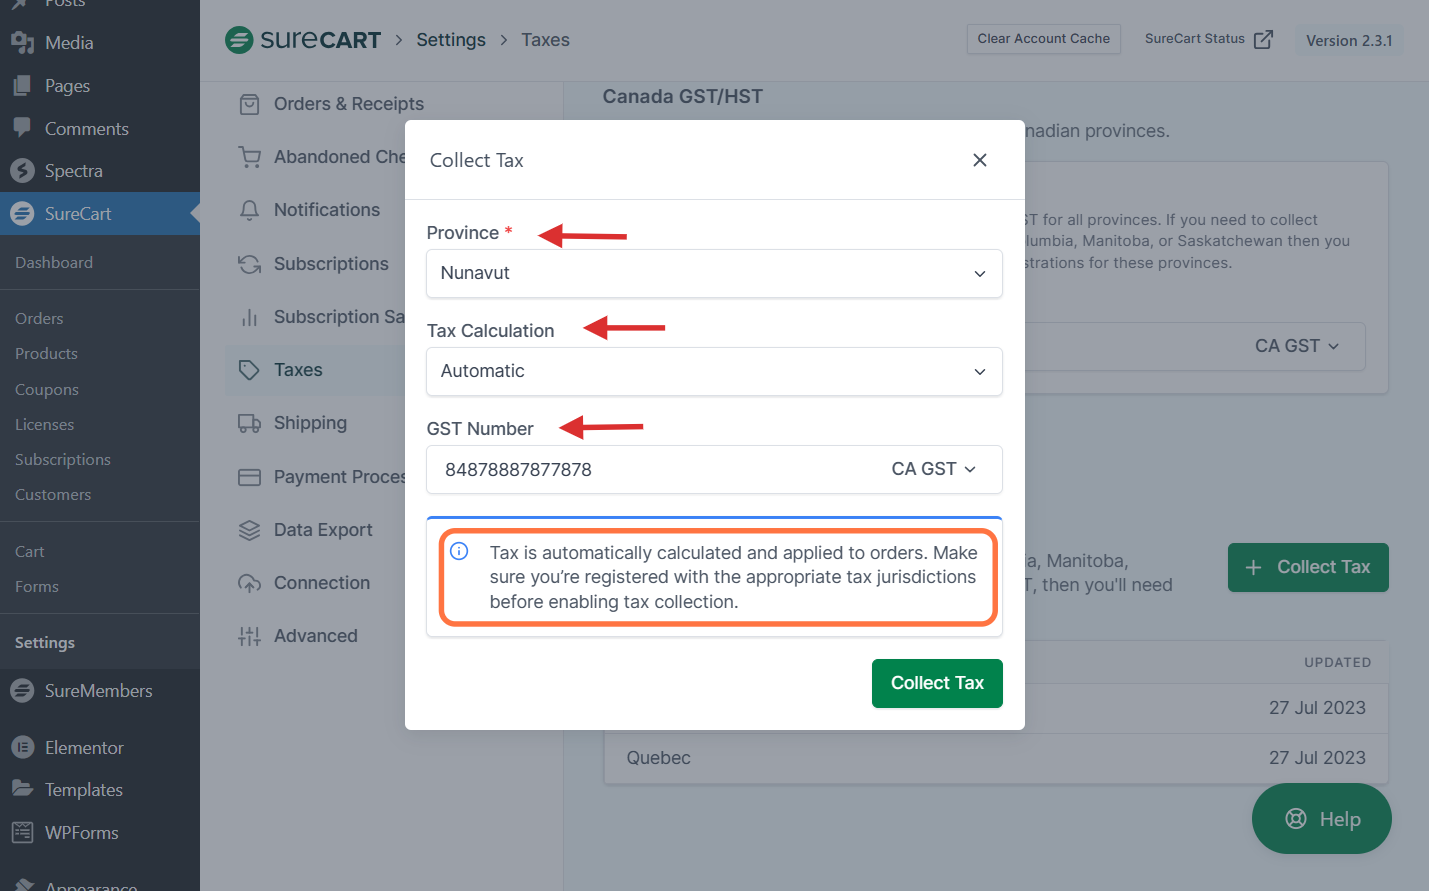Close the Collect Tax dialog

coord(979,160)
